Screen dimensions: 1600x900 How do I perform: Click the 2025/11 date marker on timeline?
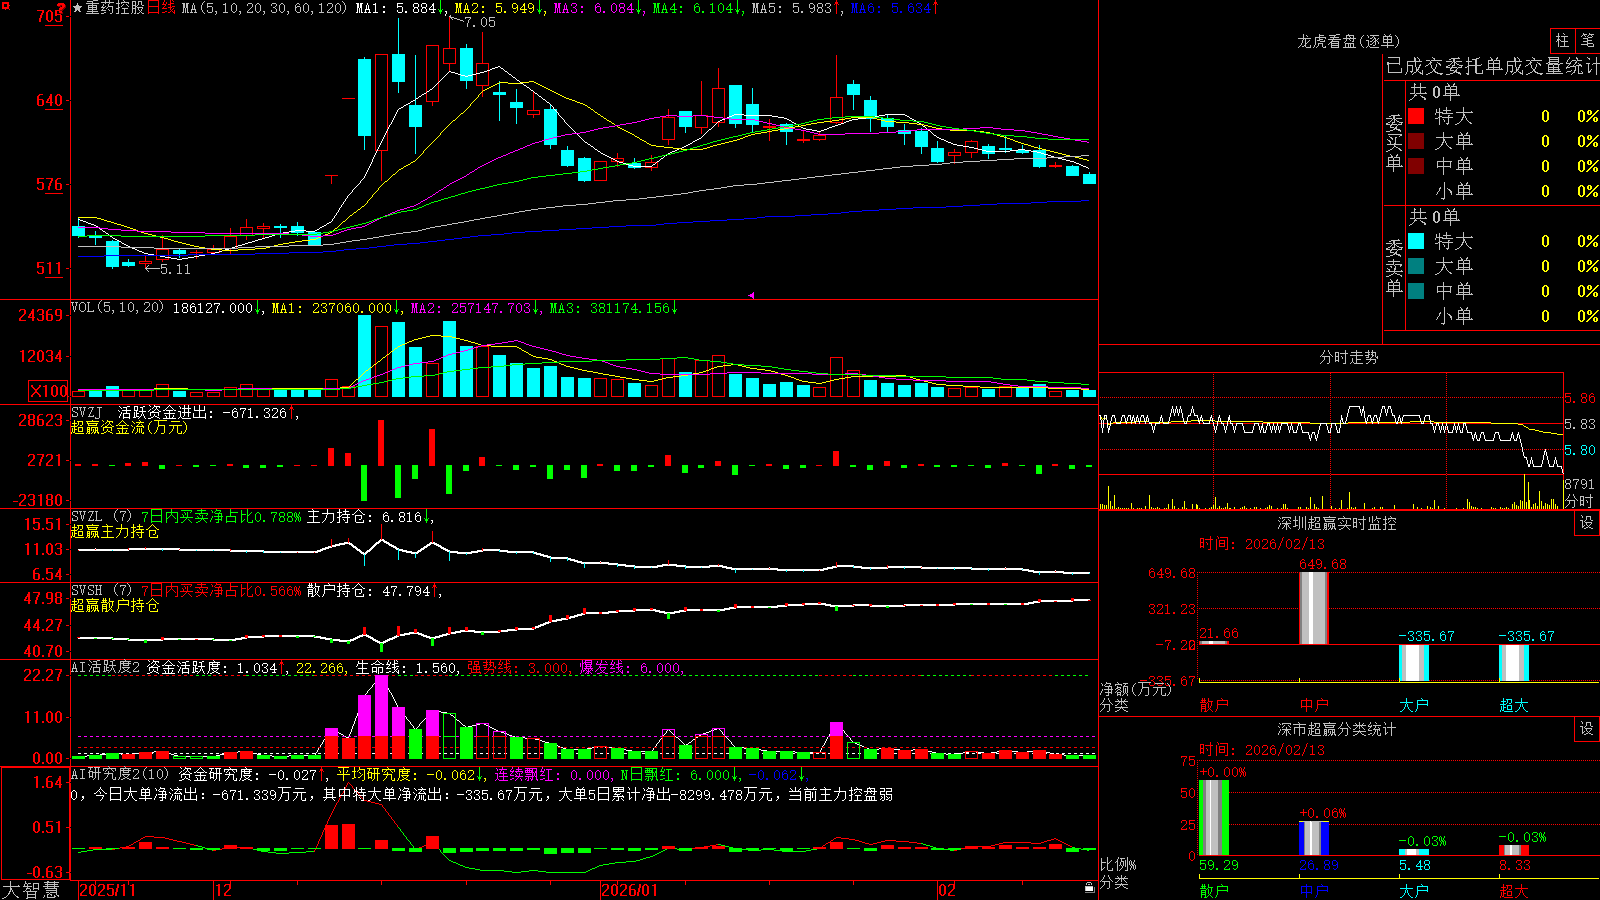(x=107, y=890)
